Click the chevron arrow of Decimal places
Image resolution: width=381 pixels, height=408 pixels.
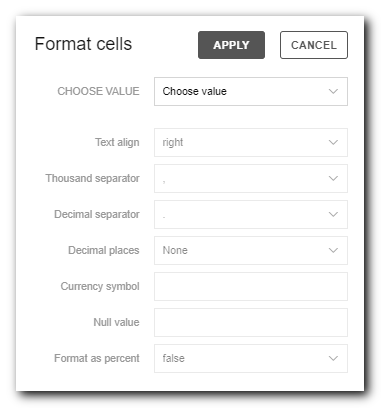coord(333,250)
